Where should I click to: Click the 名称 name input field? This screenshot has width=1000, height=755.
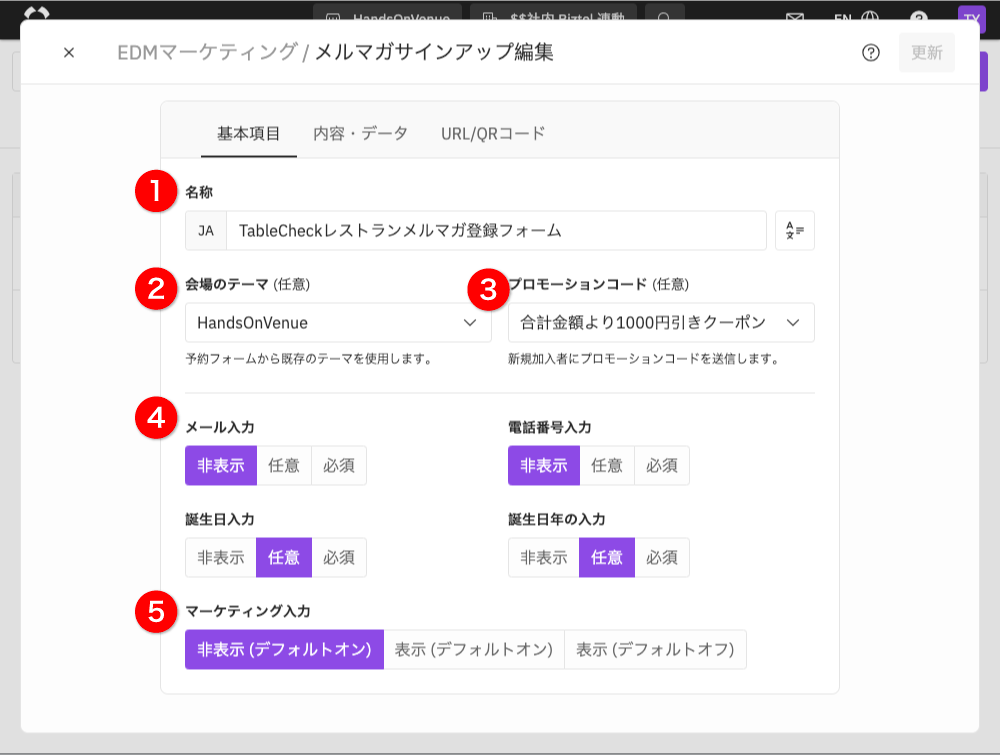click(x=496, y=231)
